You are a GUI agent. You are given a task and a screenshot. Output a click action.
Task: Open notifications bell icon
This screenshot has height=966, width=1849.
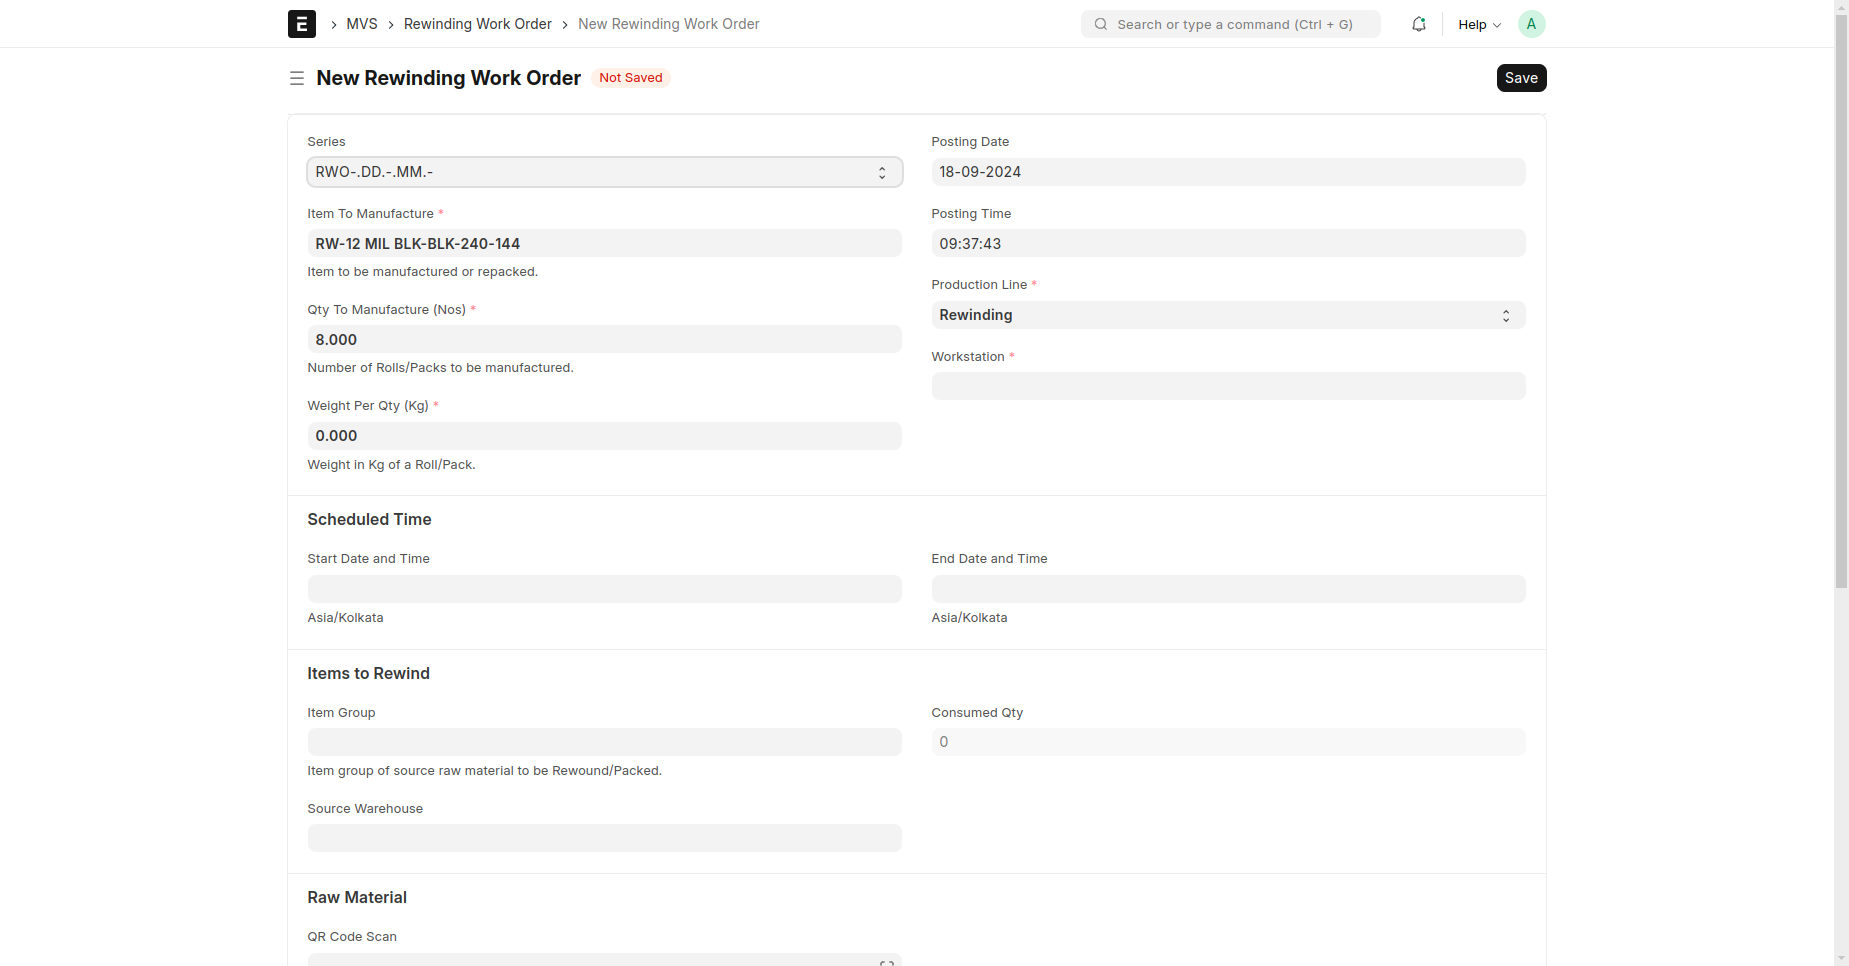(x=1418, y=24)
